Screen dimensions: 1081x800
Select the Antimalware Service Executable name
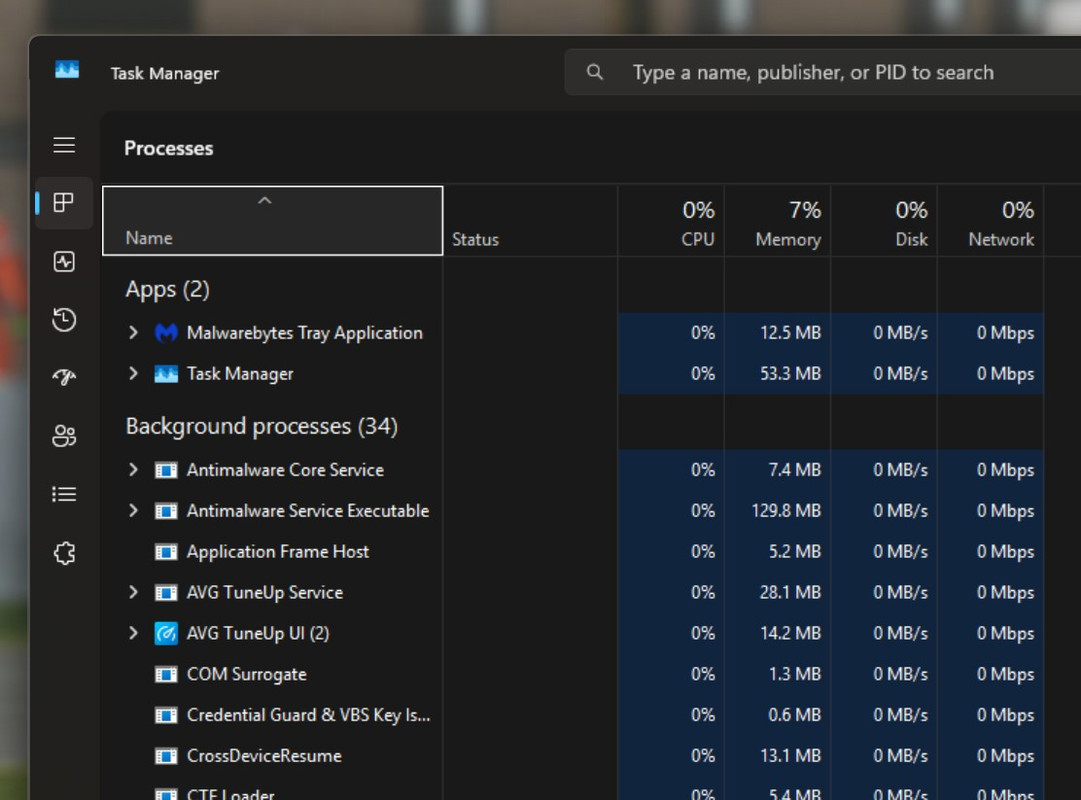[x=308, y=511]
